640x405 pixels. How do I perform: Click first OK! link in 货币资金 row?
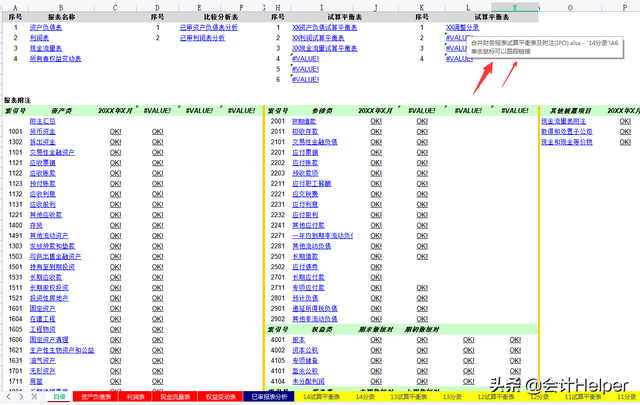pyautogui.click(x=116, y=131)
